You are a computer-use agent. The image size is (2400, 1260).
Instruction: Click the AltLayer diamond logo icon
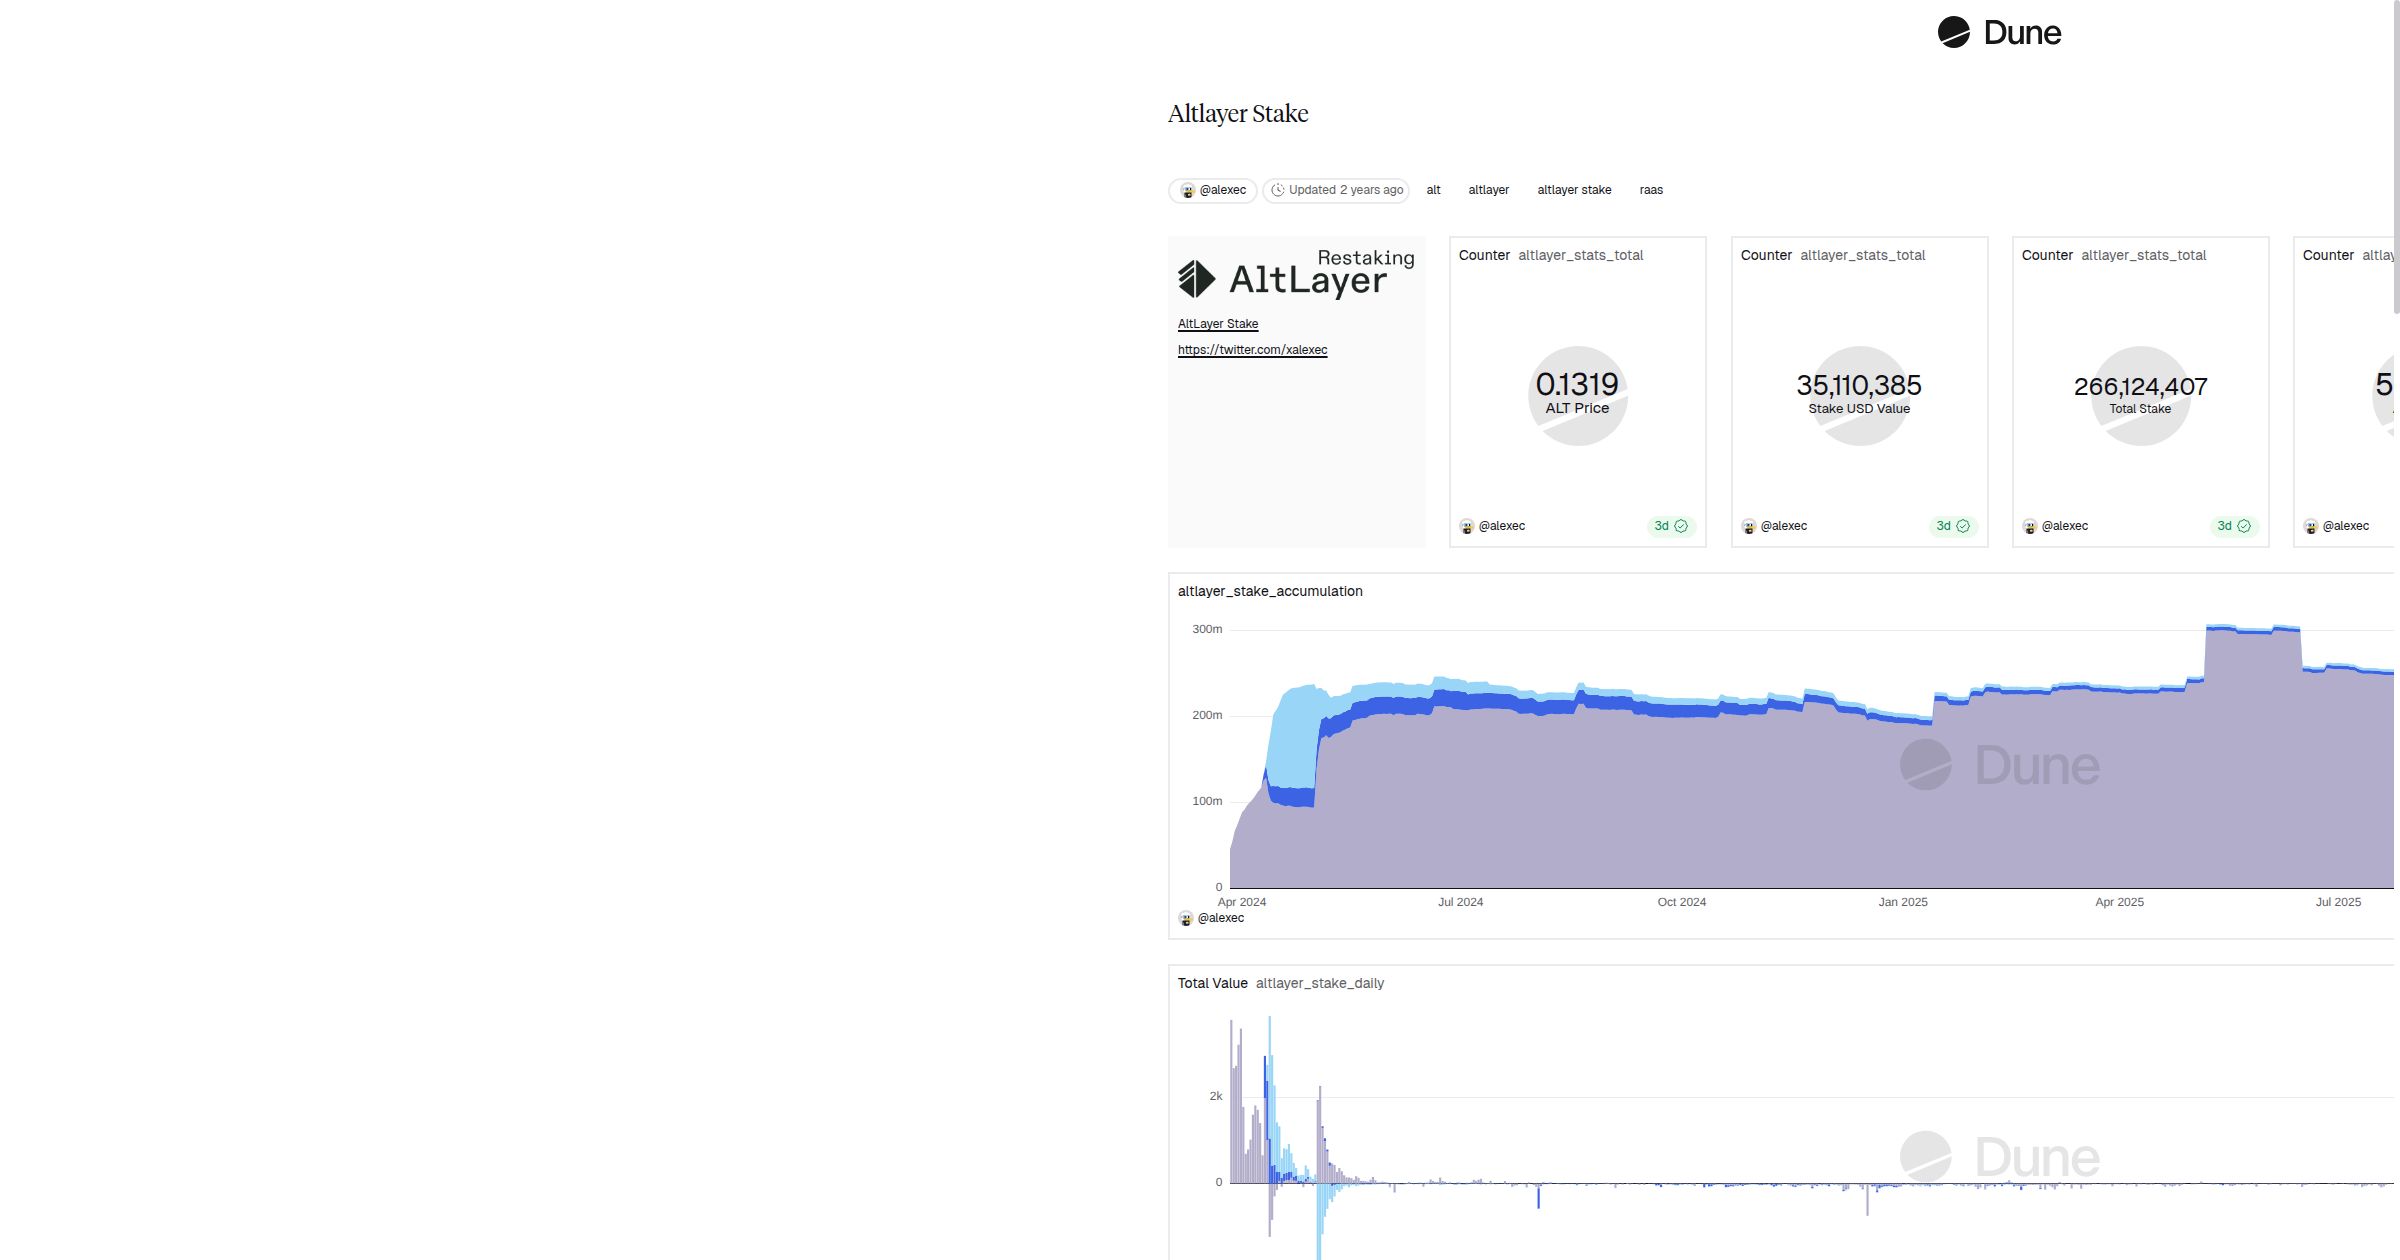click(x=1196, y=279)
